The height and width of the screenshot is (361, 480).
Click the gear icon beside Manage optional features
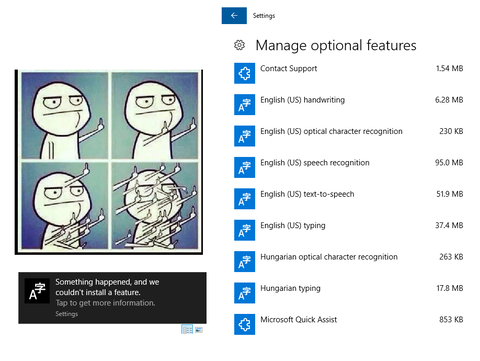coord(239,45)
